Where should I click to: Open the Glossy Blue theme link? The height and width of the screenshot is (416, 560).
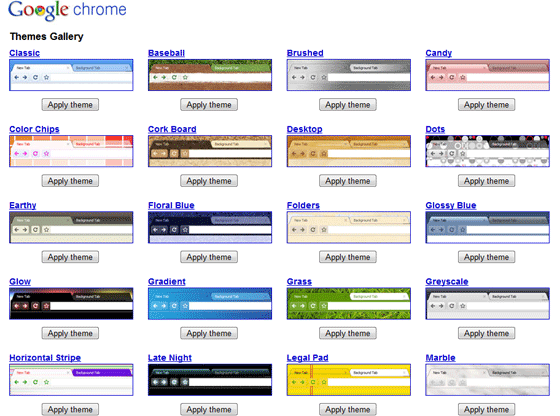pyautogui.click(x=451, y=205)
